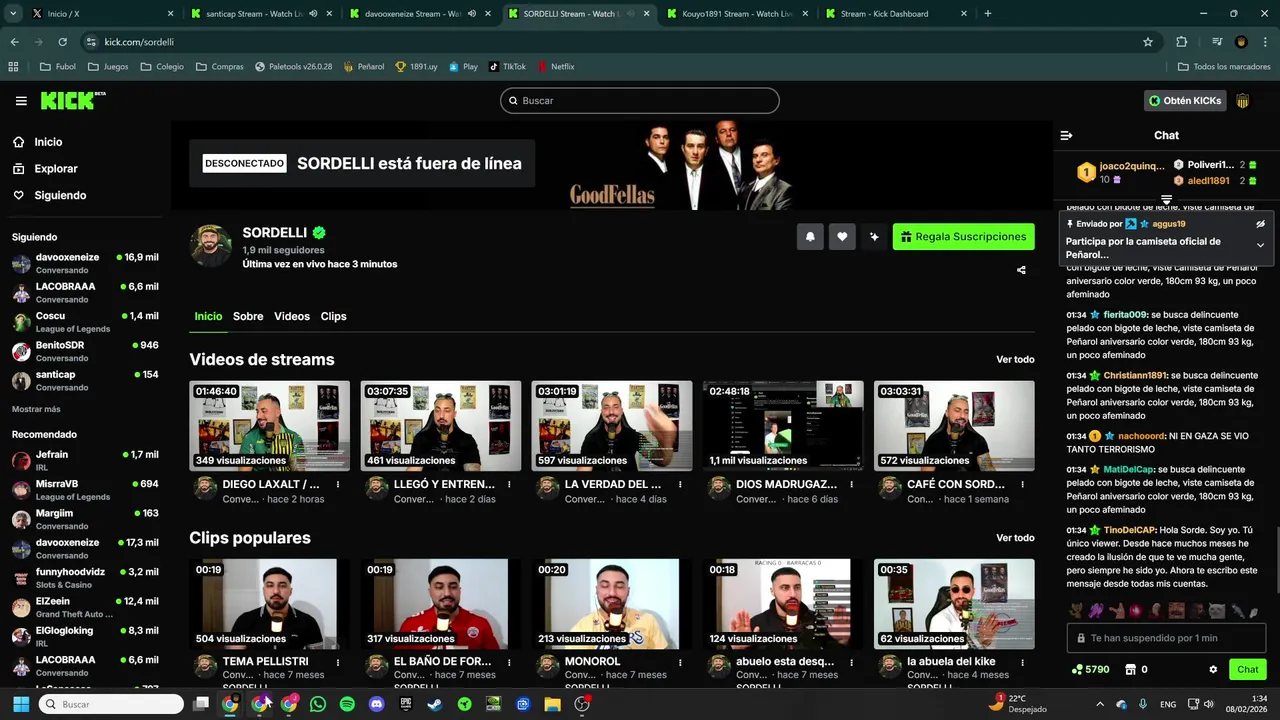Screen dimensions: 1280x720
Task: Select the Sobre channel tab
Action: (x=248, y=316)
